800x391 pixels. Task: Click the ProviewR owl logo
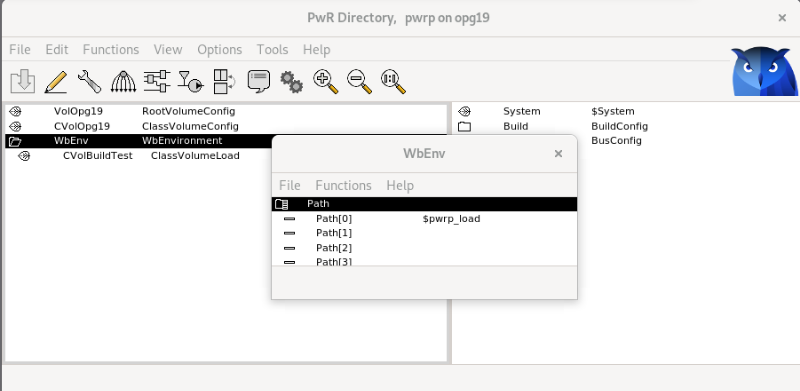point(764,71)
